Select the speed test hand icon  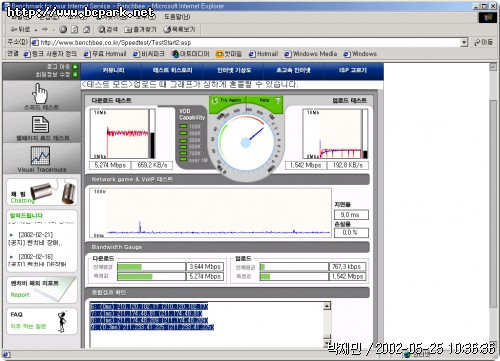(x=40, y=93)
